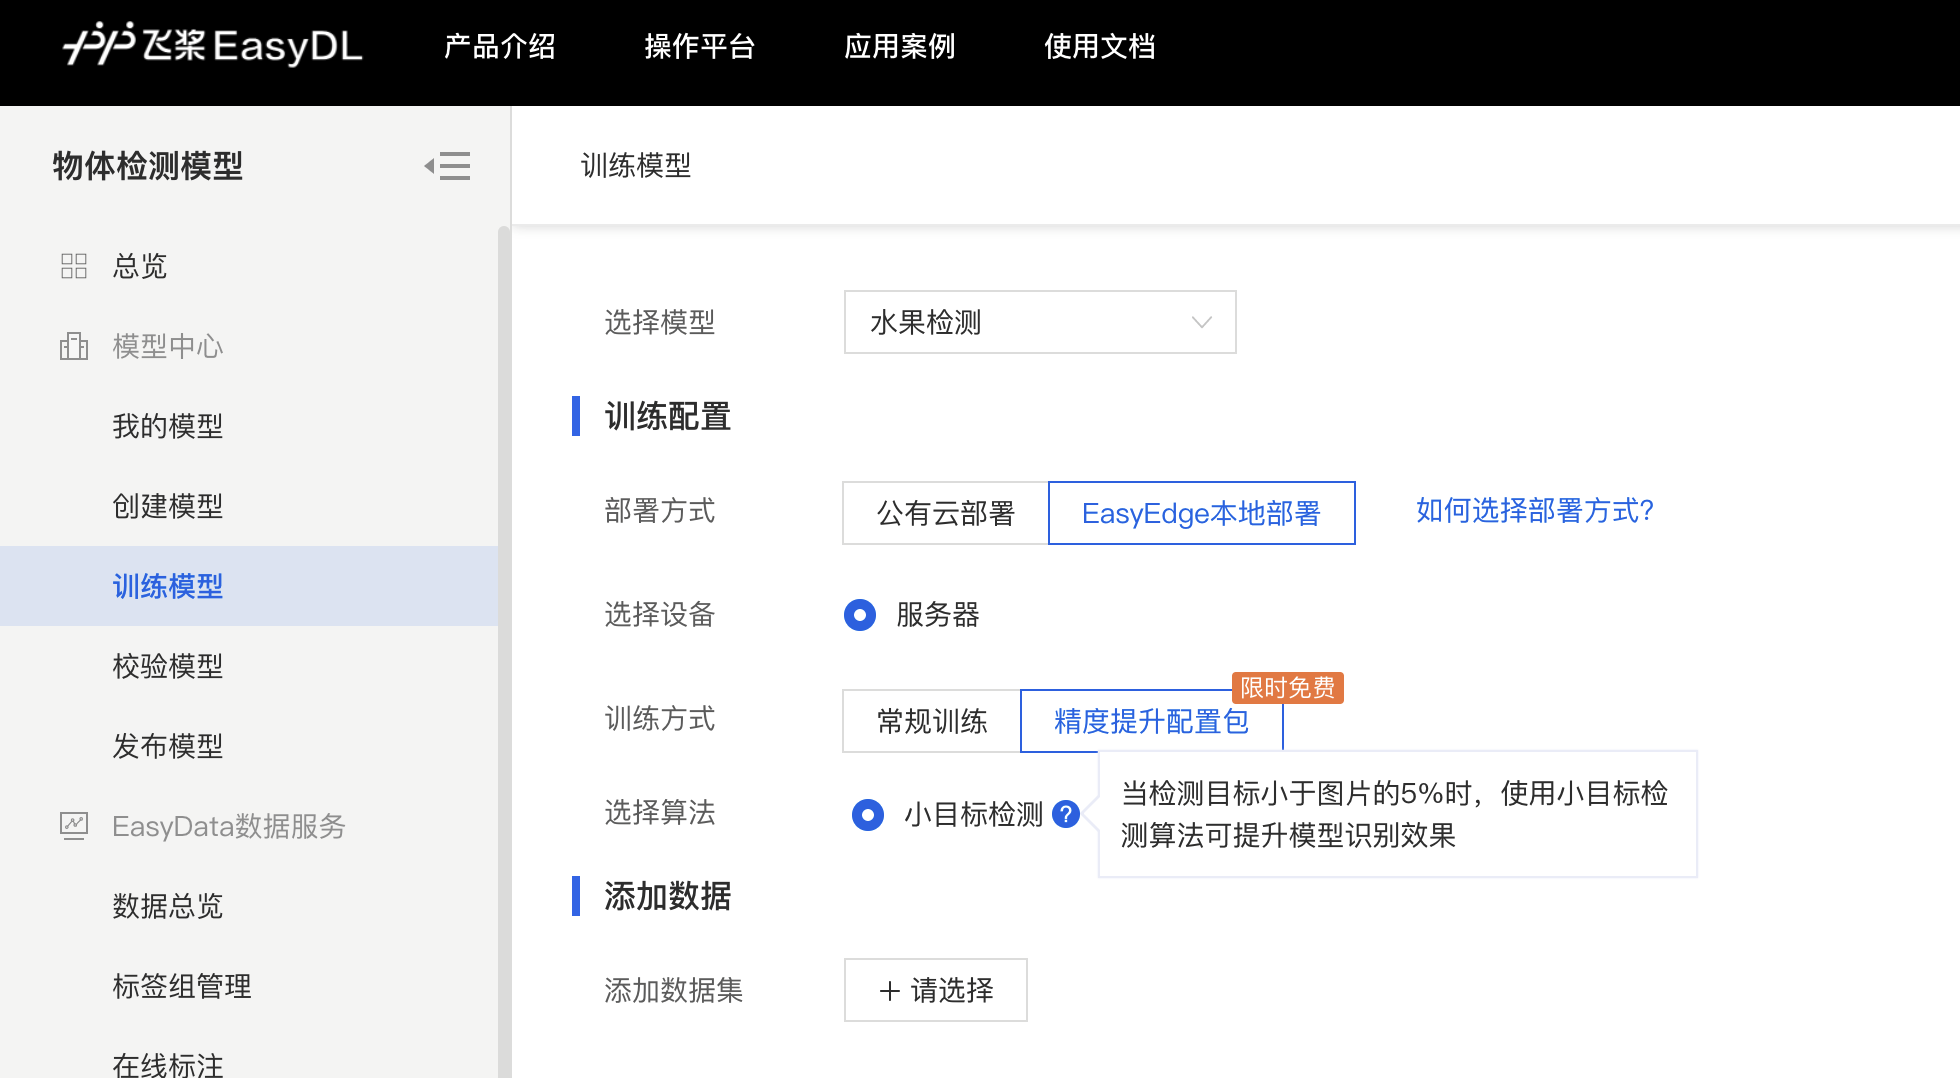The image size is (1960, 1078).
Task: Open 应用案例 in the top navigation
Action: [x=899, y=46]
